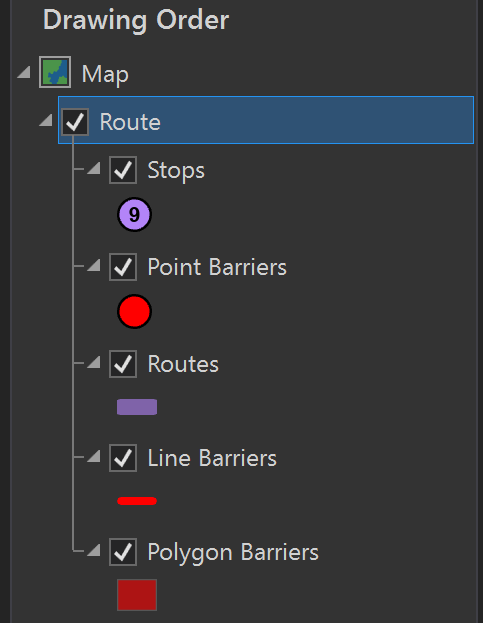The image size is (483, 623).
Task: Collapse the Map tree node
Action: click(x=24, y=72)
